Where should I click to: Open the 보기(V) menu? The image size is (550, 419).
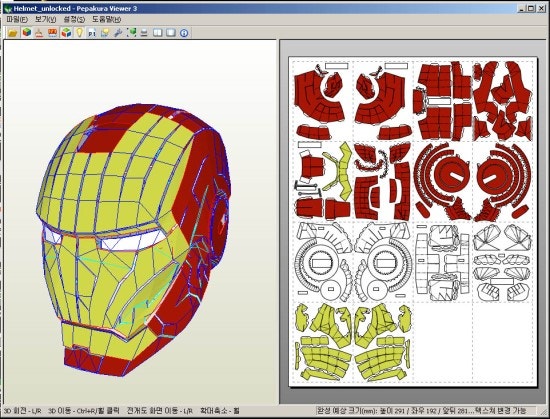tap(45, 20)
